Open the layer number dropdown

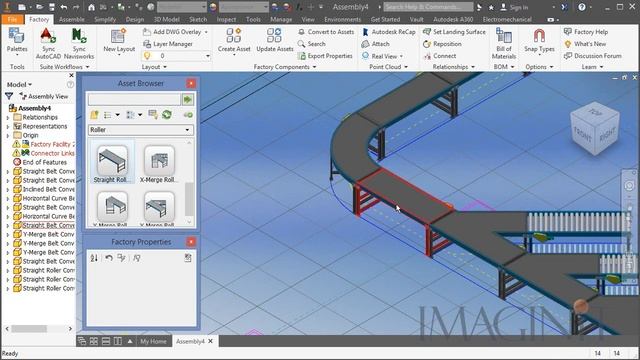tap(208, 56)
